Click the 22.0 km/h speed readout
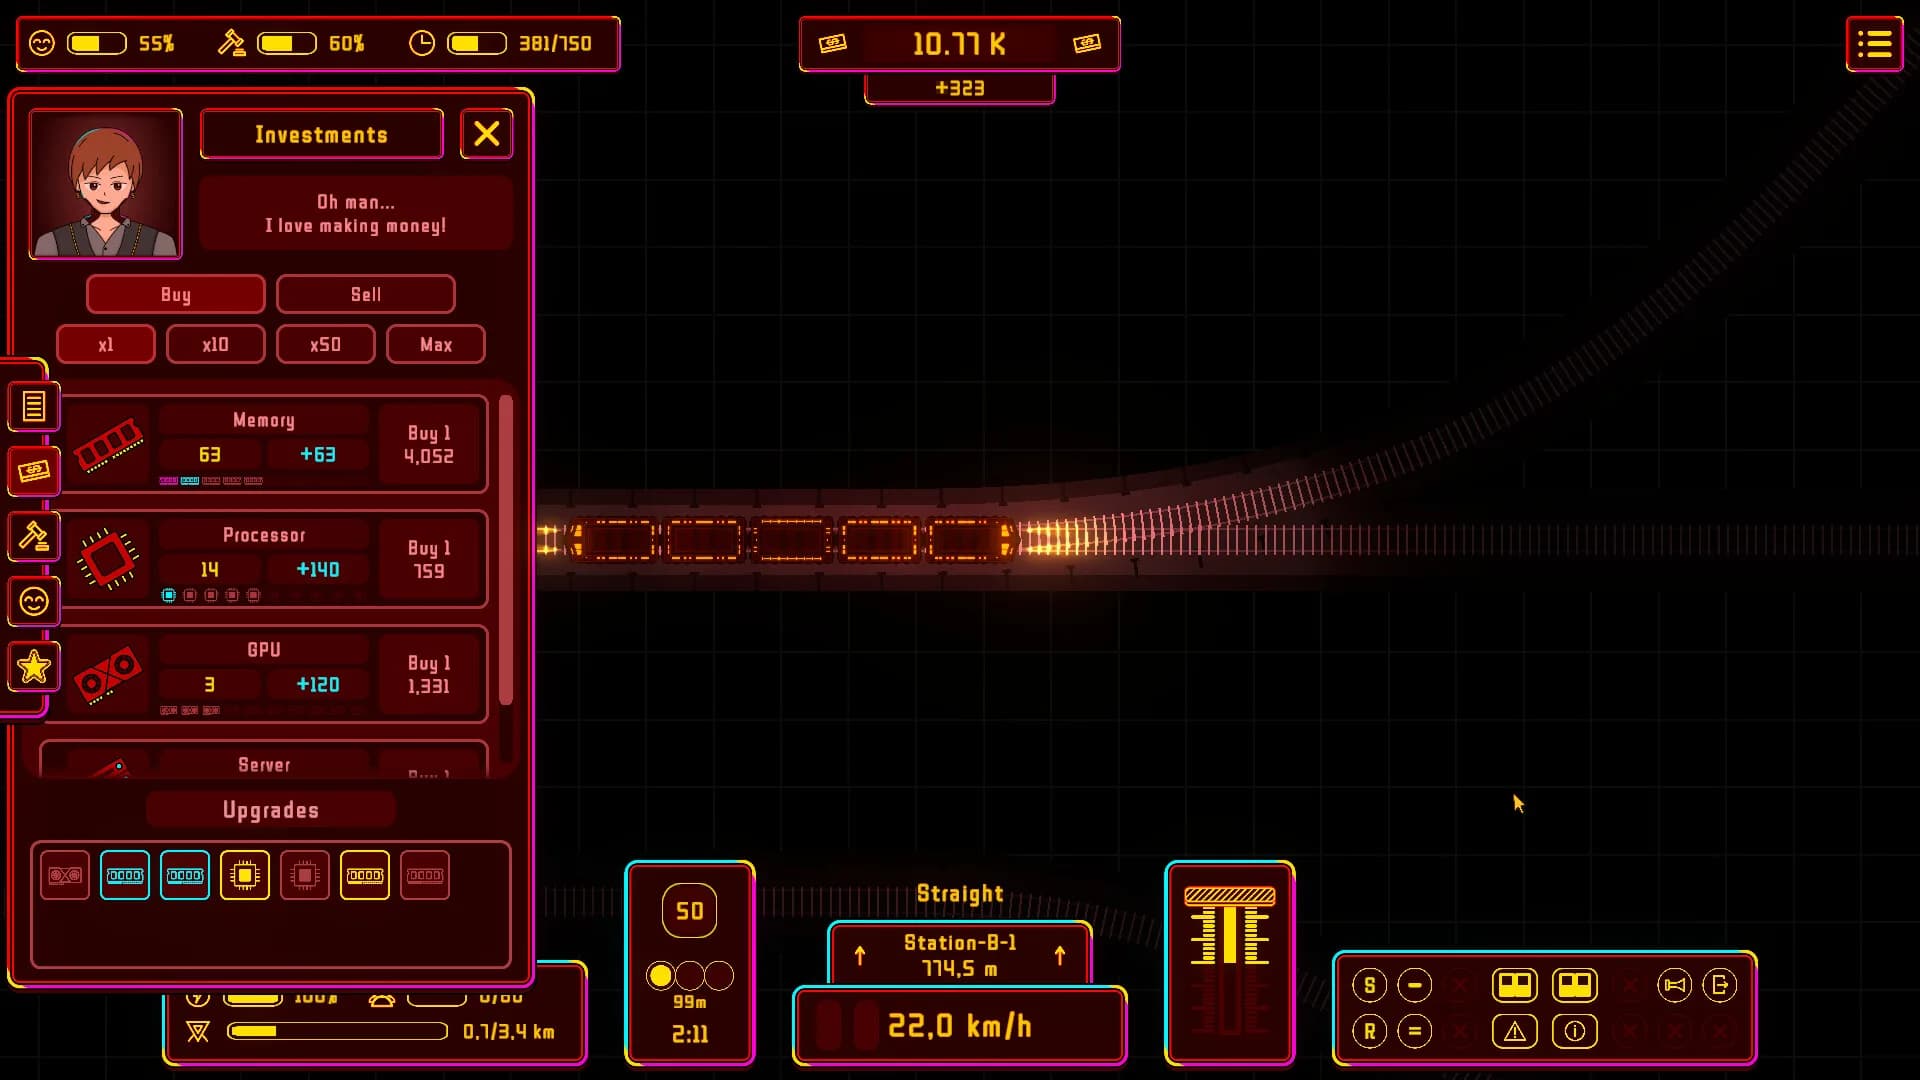This screenshot has height=1080, width=1920. pyautogui.click(x=959, y=1027)
